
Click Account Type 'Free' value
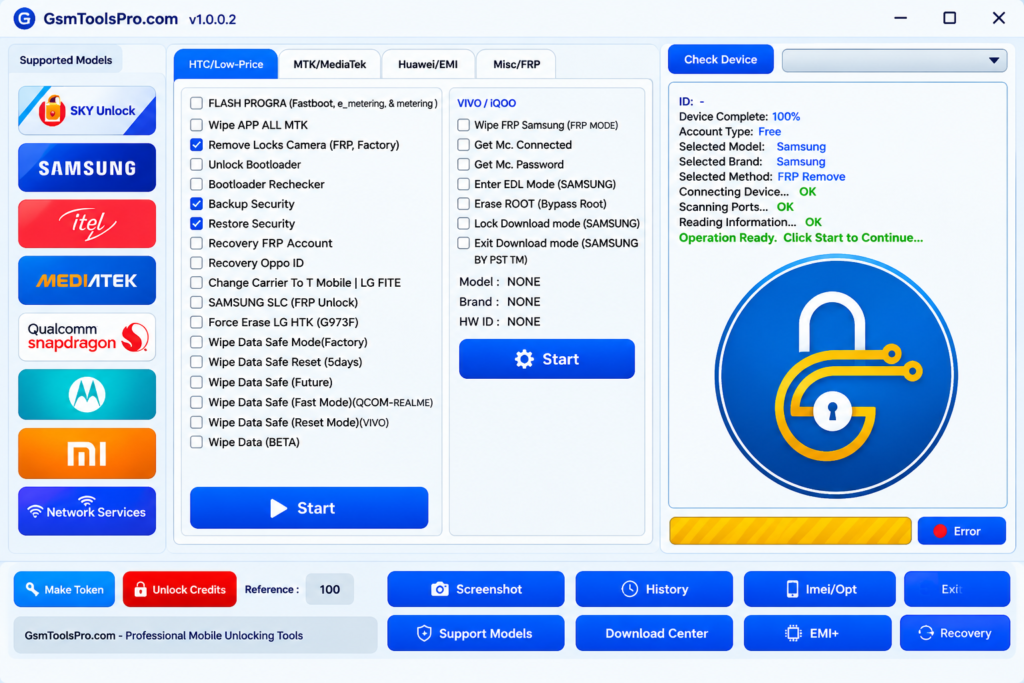[x=769, y=131]
